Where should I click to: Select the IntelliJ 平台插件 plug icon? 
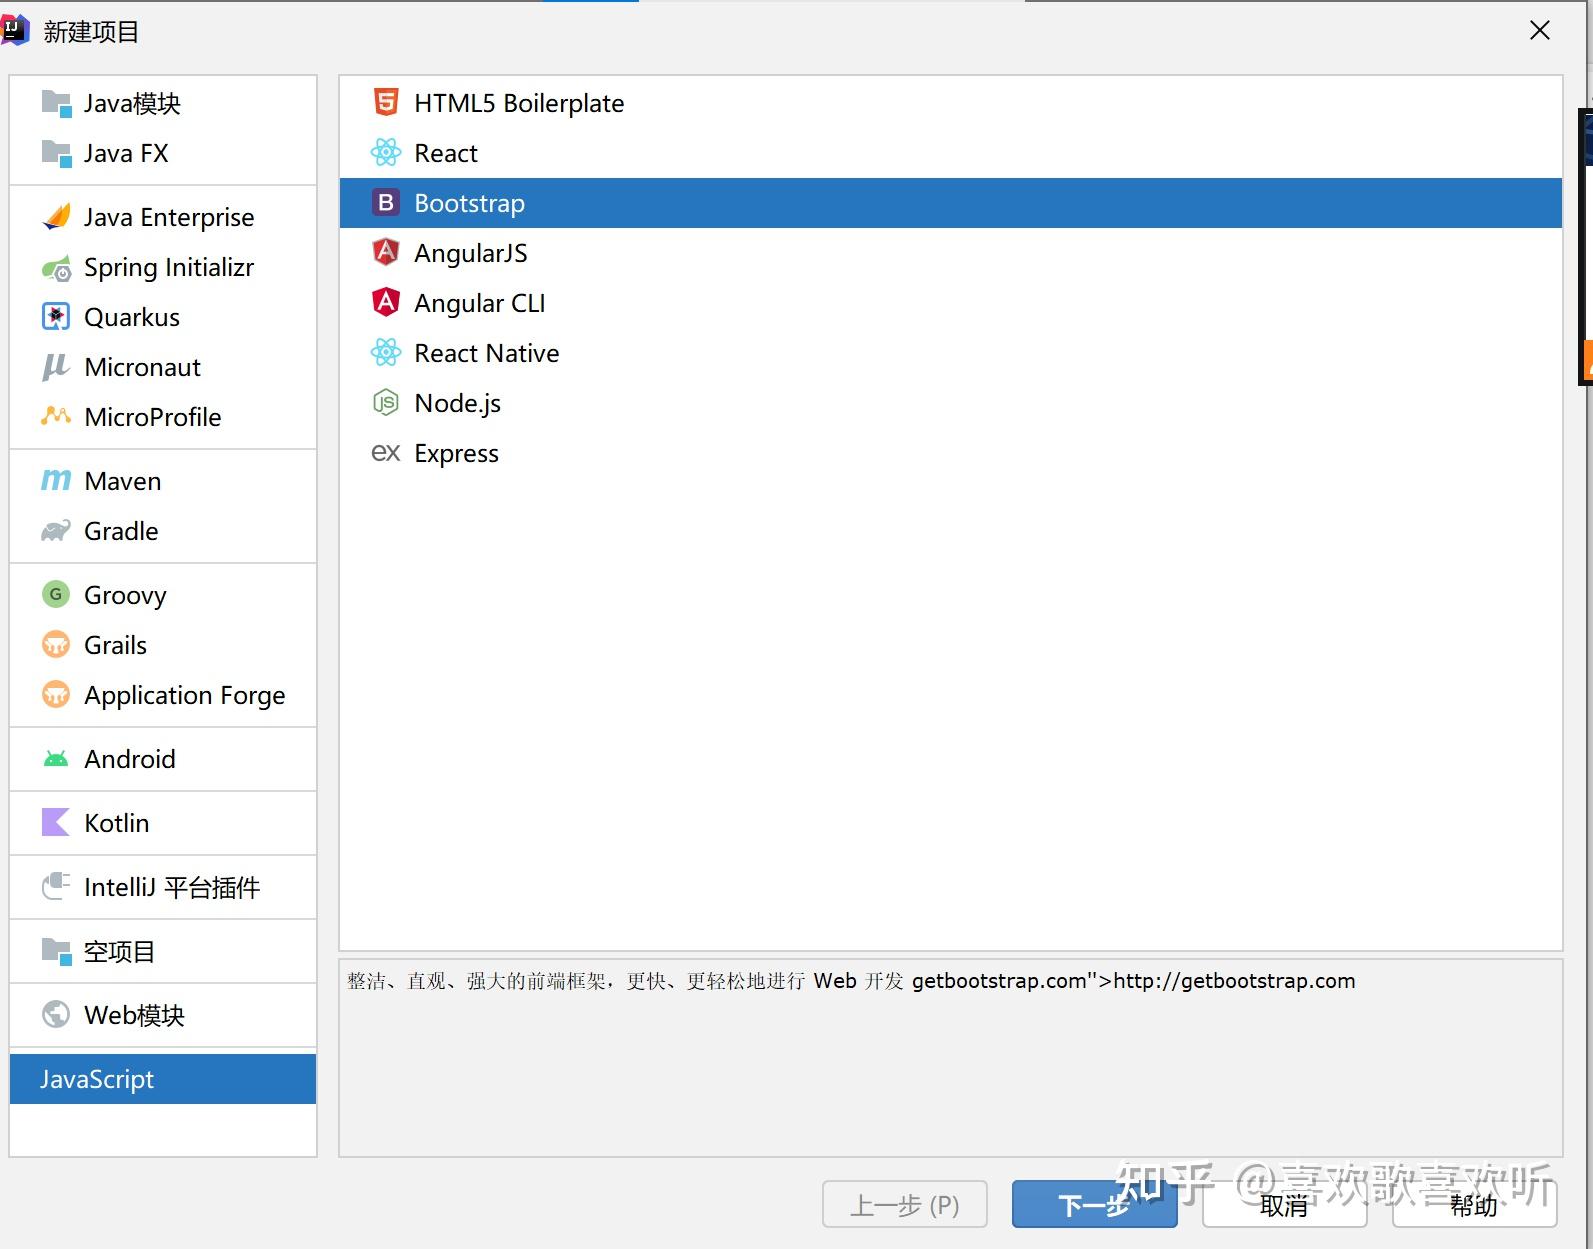tap(56, 887)
